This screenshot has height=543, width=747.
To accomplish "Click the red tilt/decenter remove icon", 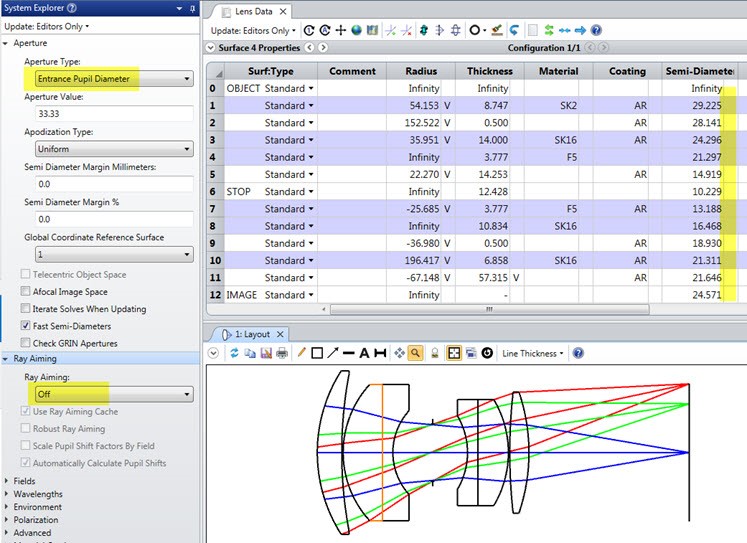I will point(406,30).
